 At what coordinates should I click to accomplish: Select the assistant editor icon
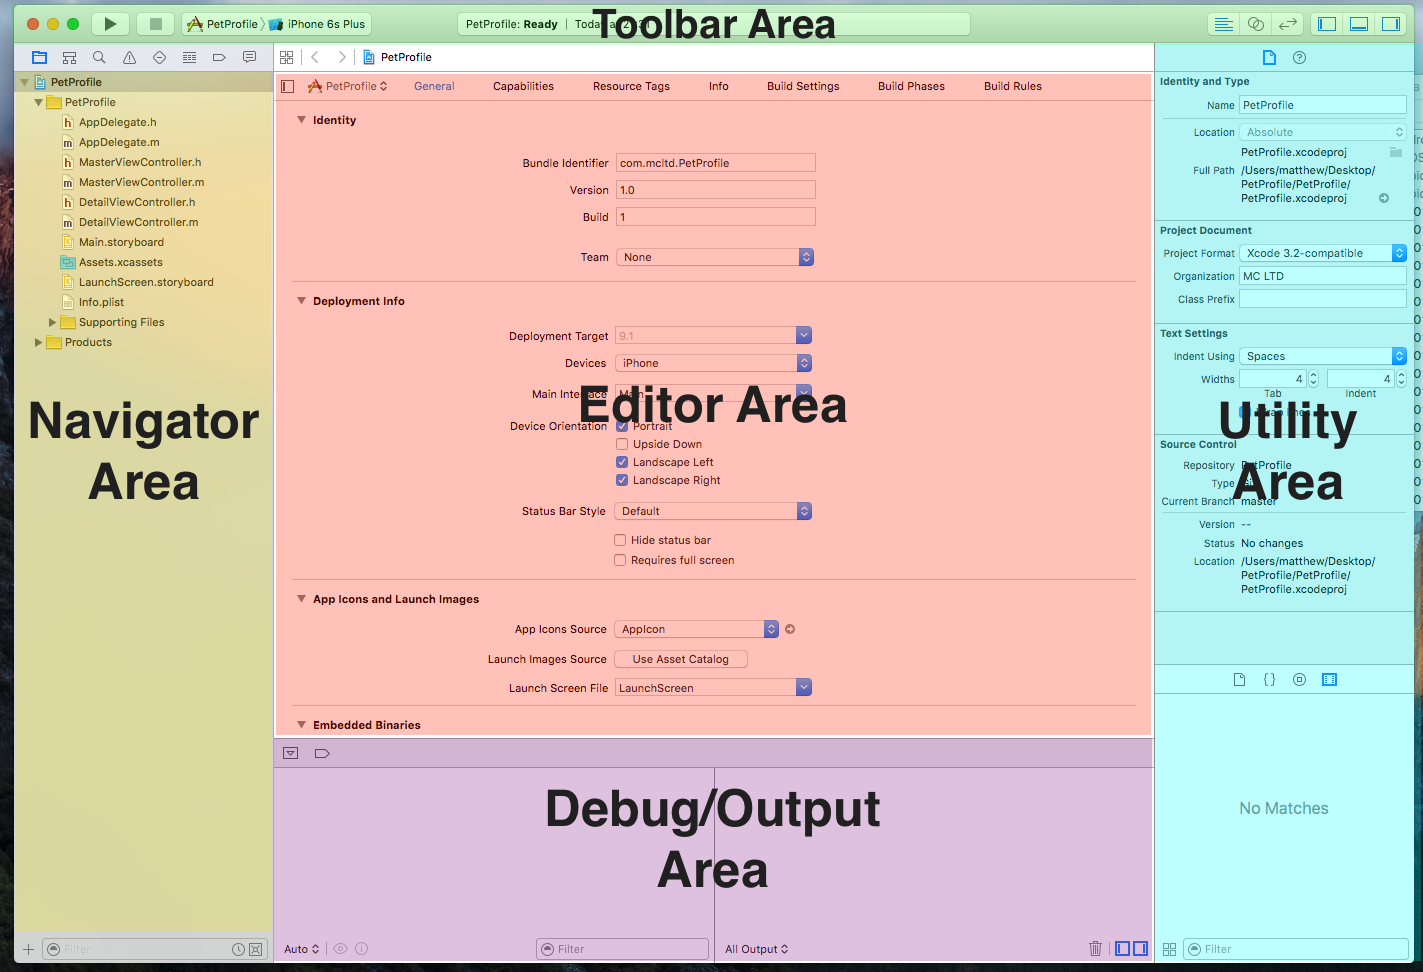[x=1256, y=24]
